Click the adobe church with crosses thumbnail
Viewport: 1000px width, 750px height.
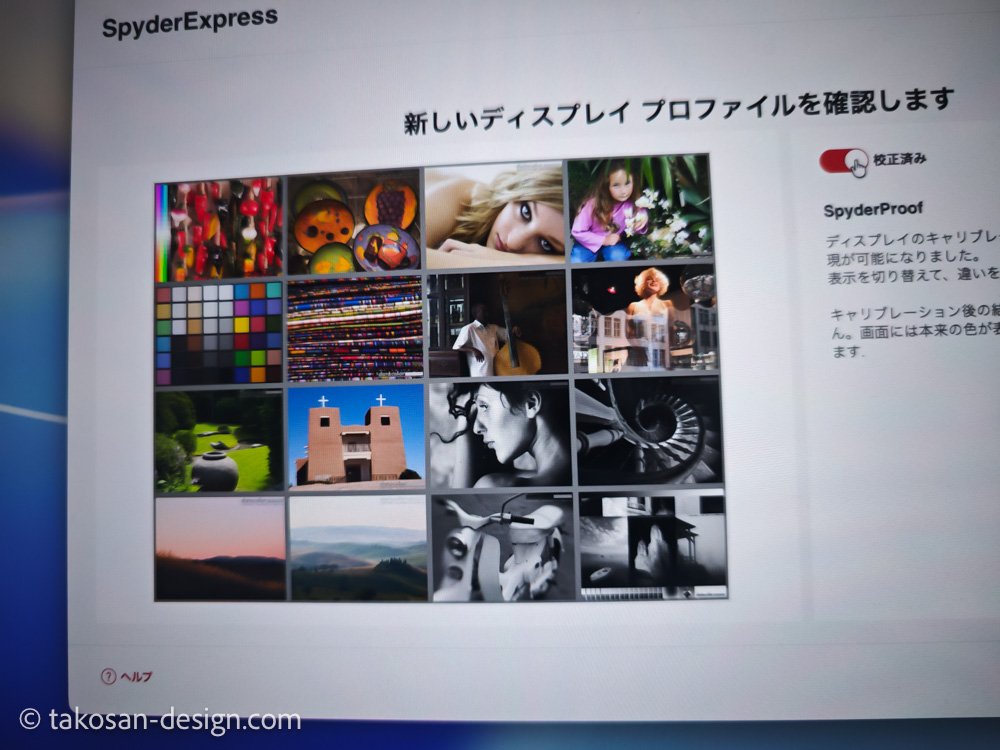click(356, 438)
